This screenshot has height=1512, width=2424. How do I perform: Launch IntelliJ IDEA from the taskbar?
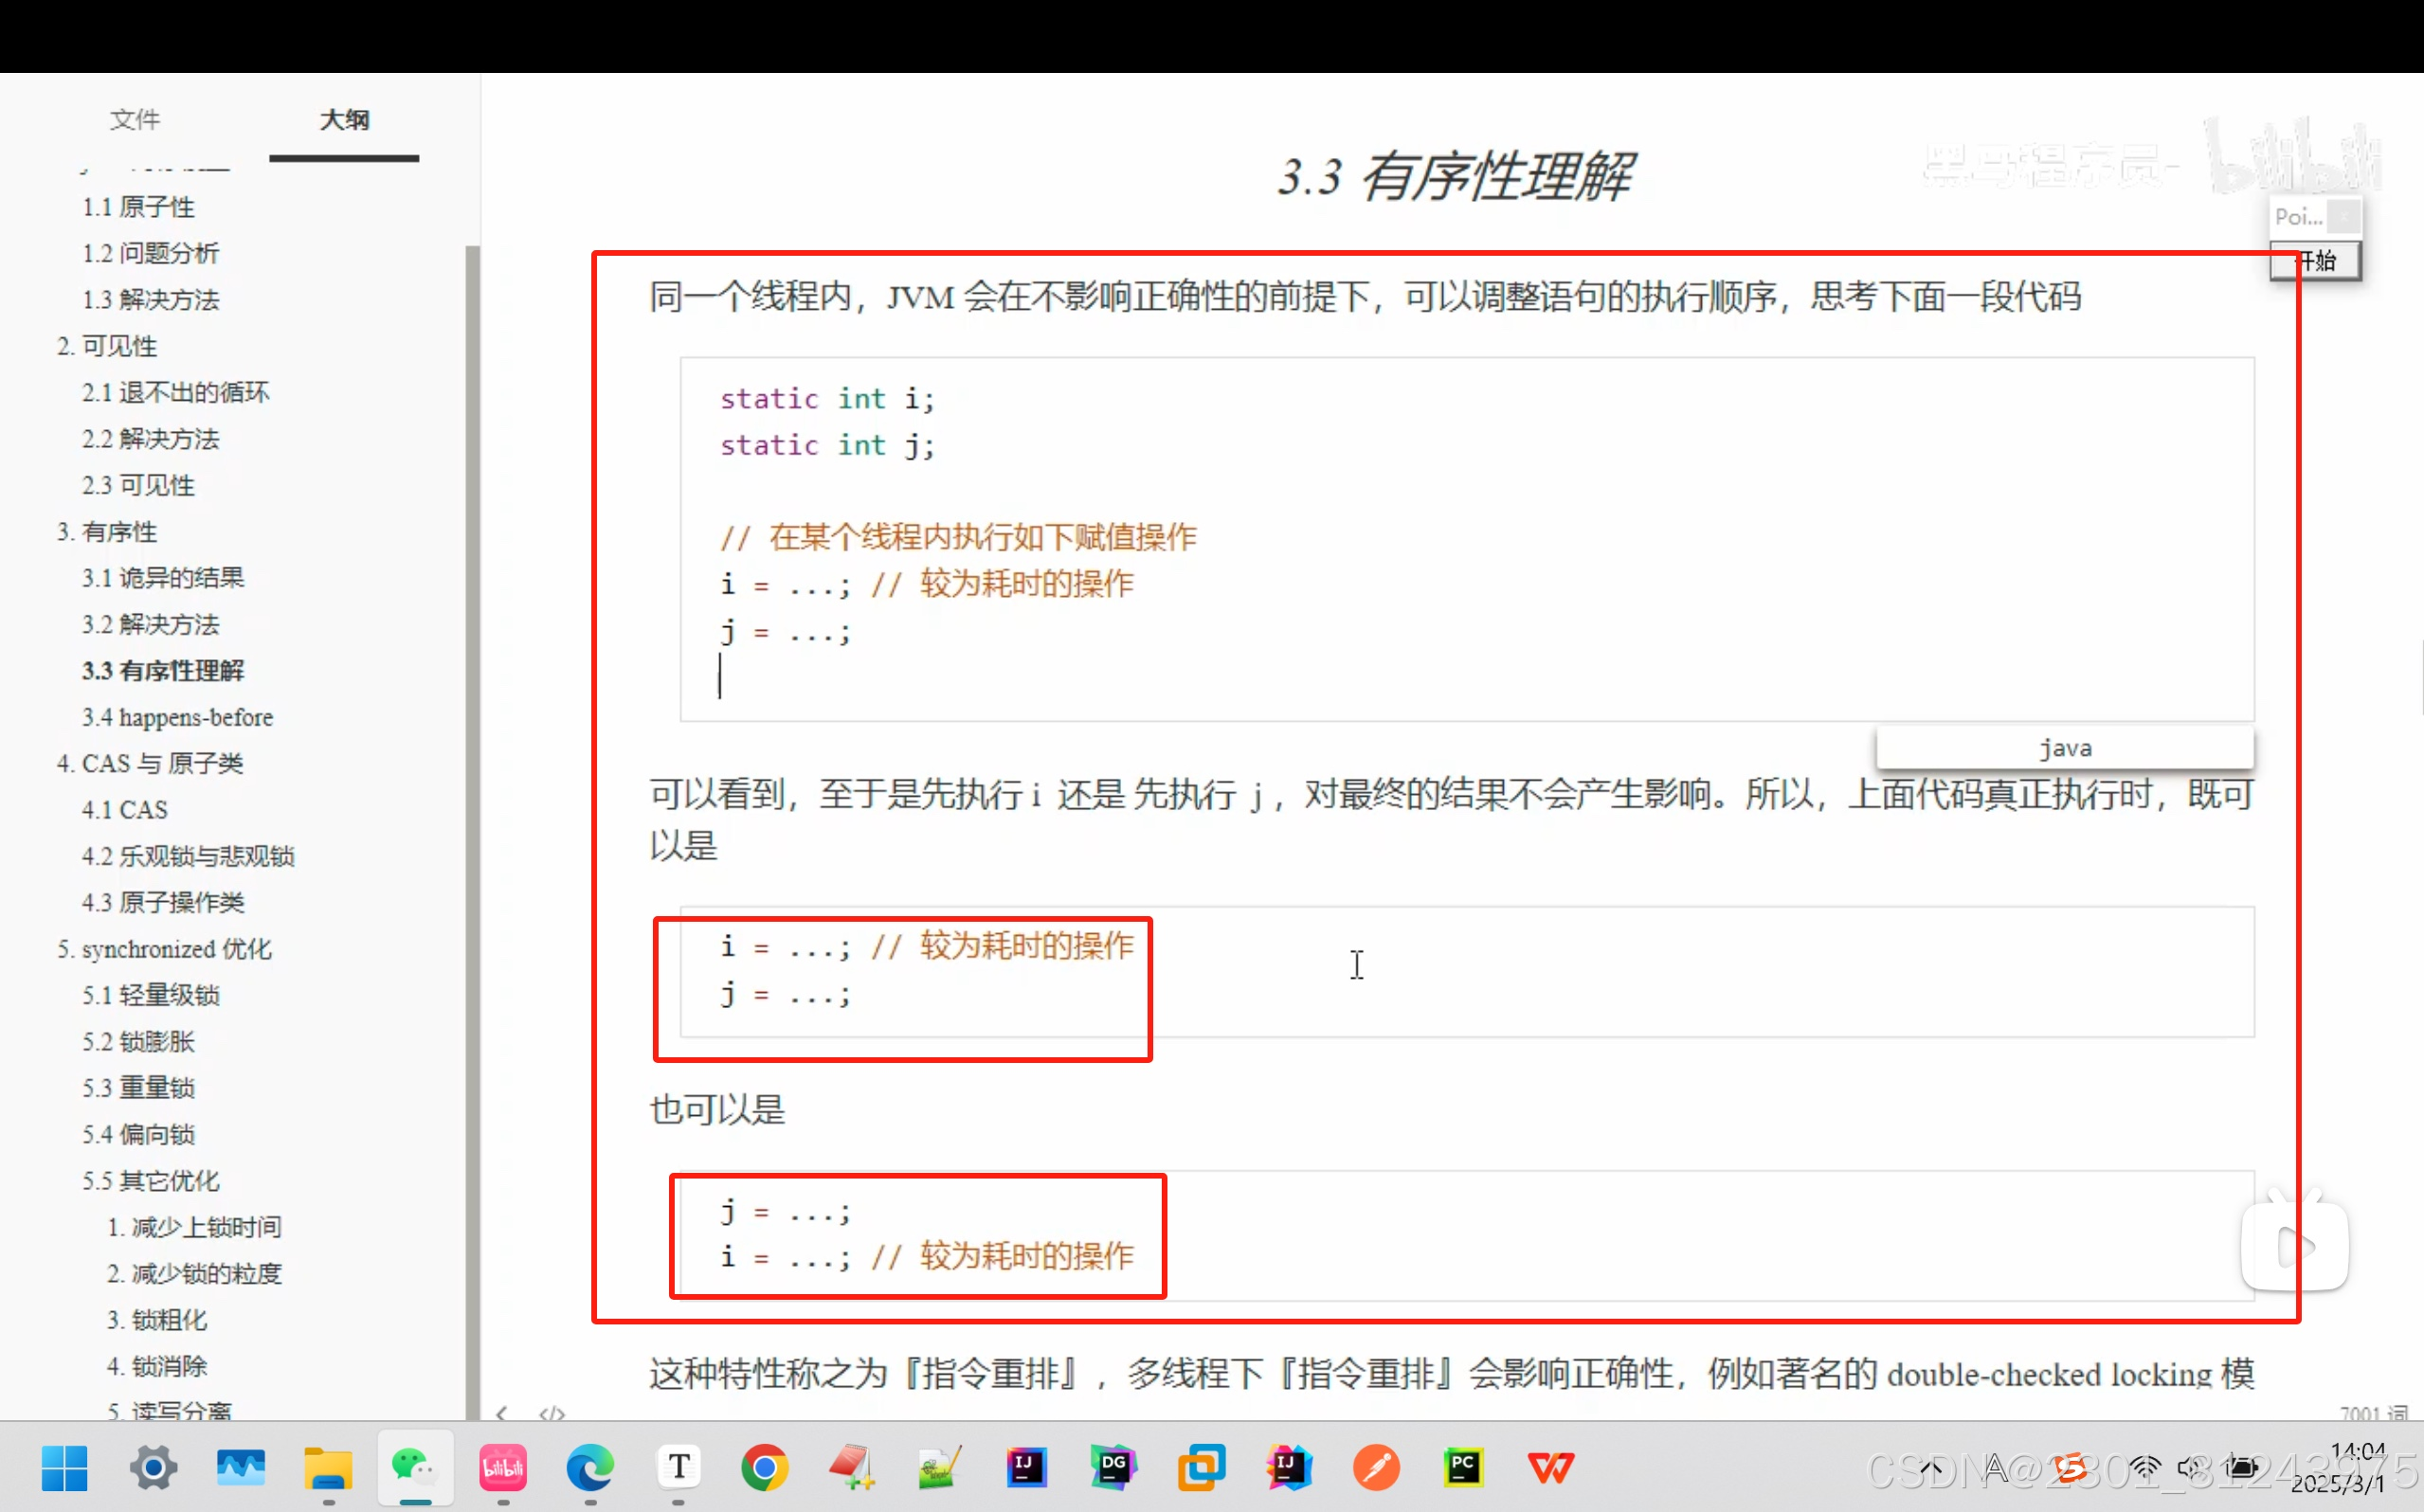point(1027,1468)
